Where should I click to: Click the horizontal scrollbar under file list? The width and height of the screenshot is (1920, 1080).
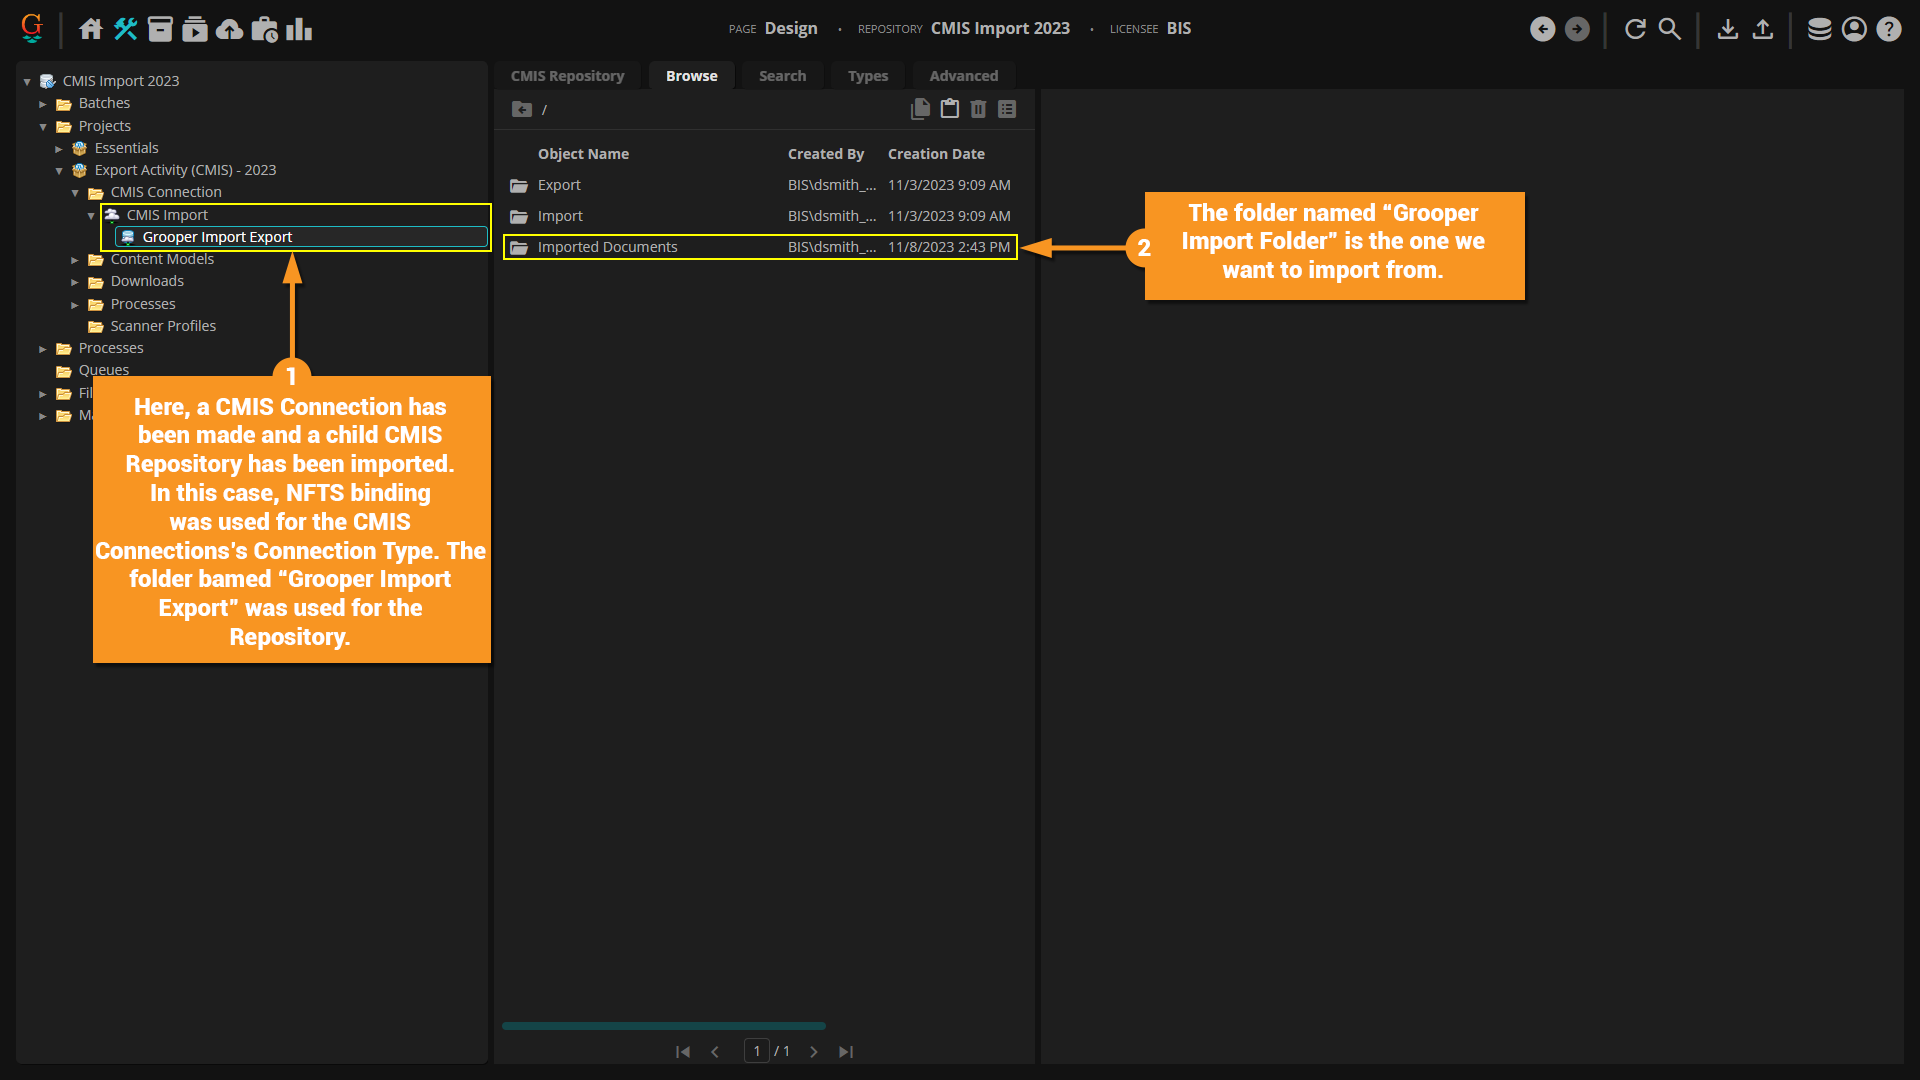[x=663, y=1026]
